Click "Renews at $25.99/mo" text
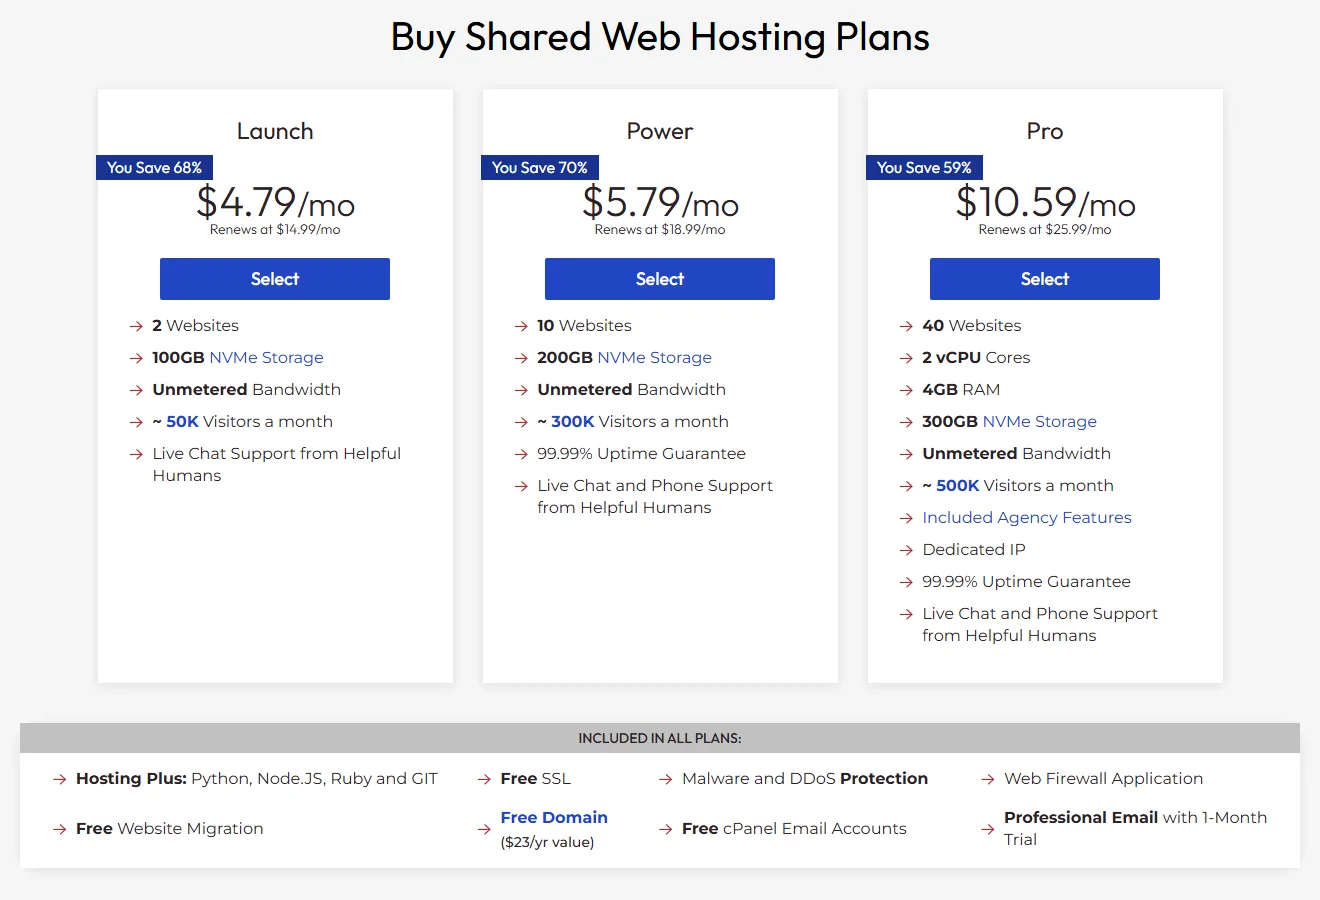This screenshot has width=1320, height=900. (1045, 230)
